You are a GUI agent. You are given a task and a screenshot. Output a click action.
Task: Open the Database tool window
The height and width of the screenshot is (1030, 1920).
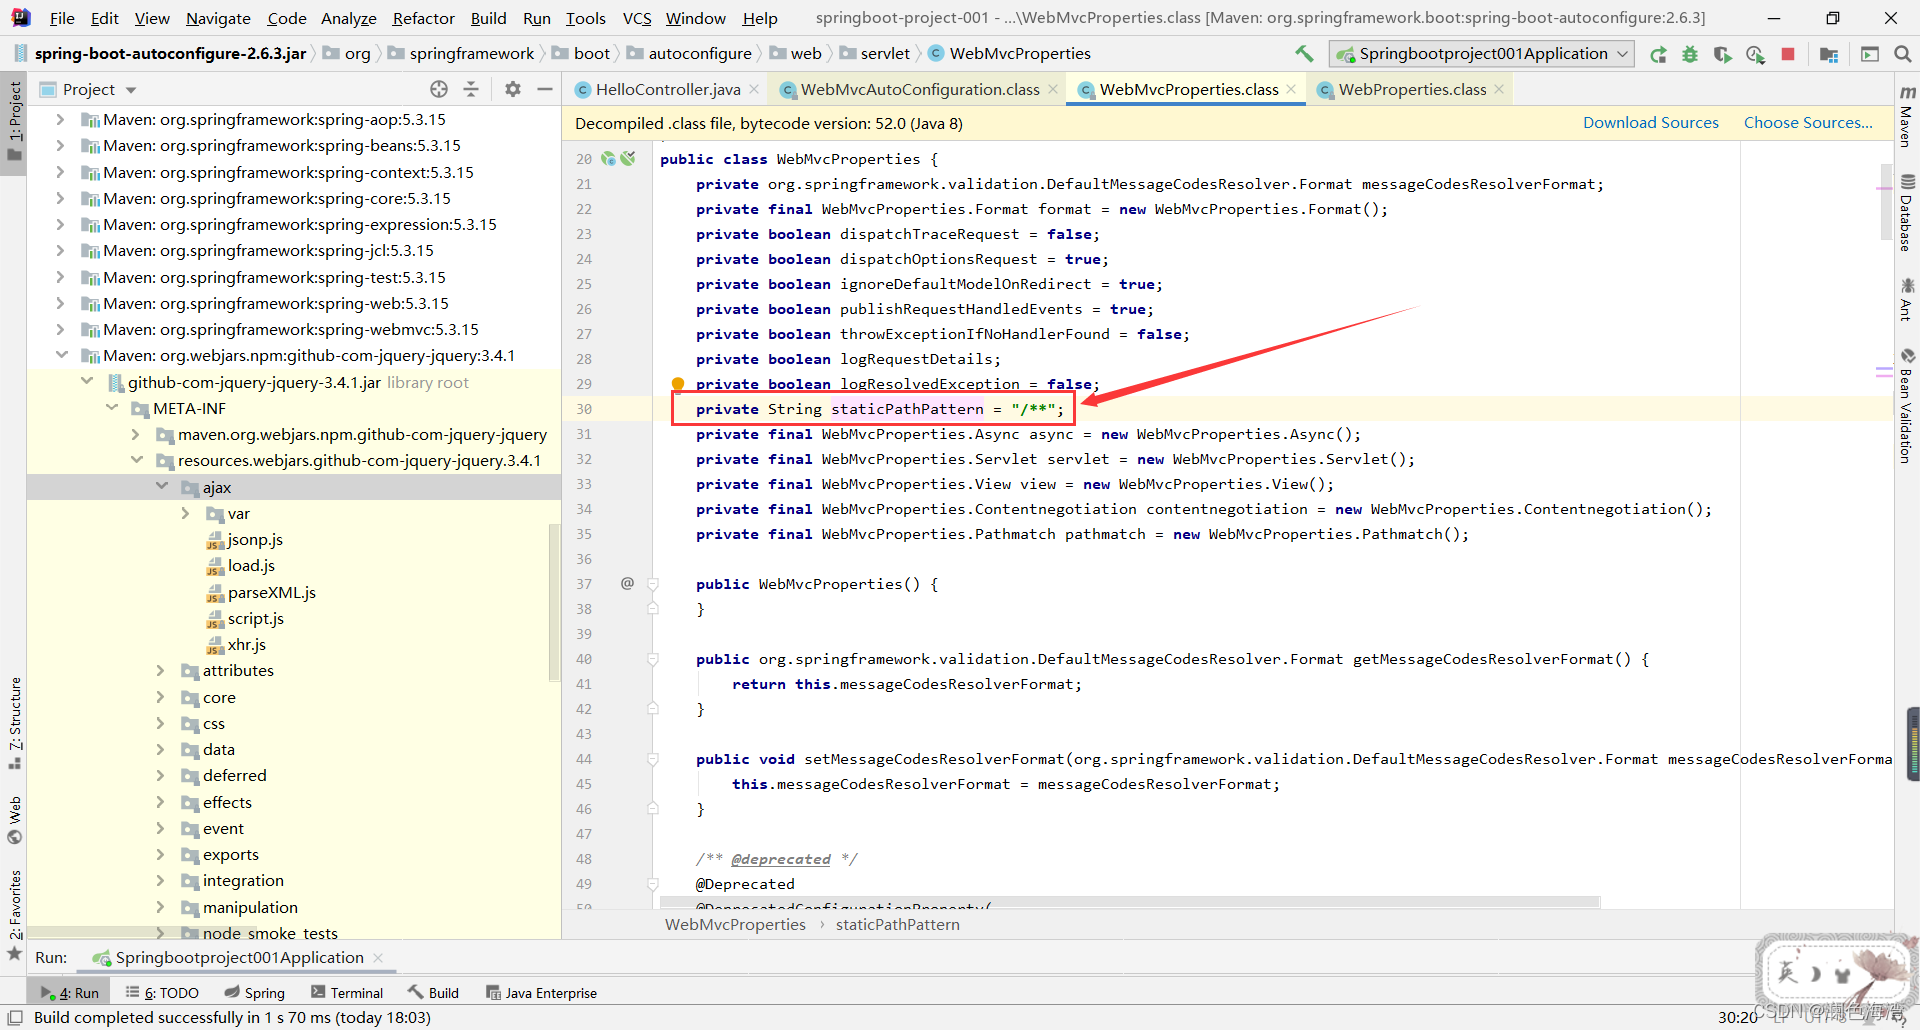[1907, 213]
